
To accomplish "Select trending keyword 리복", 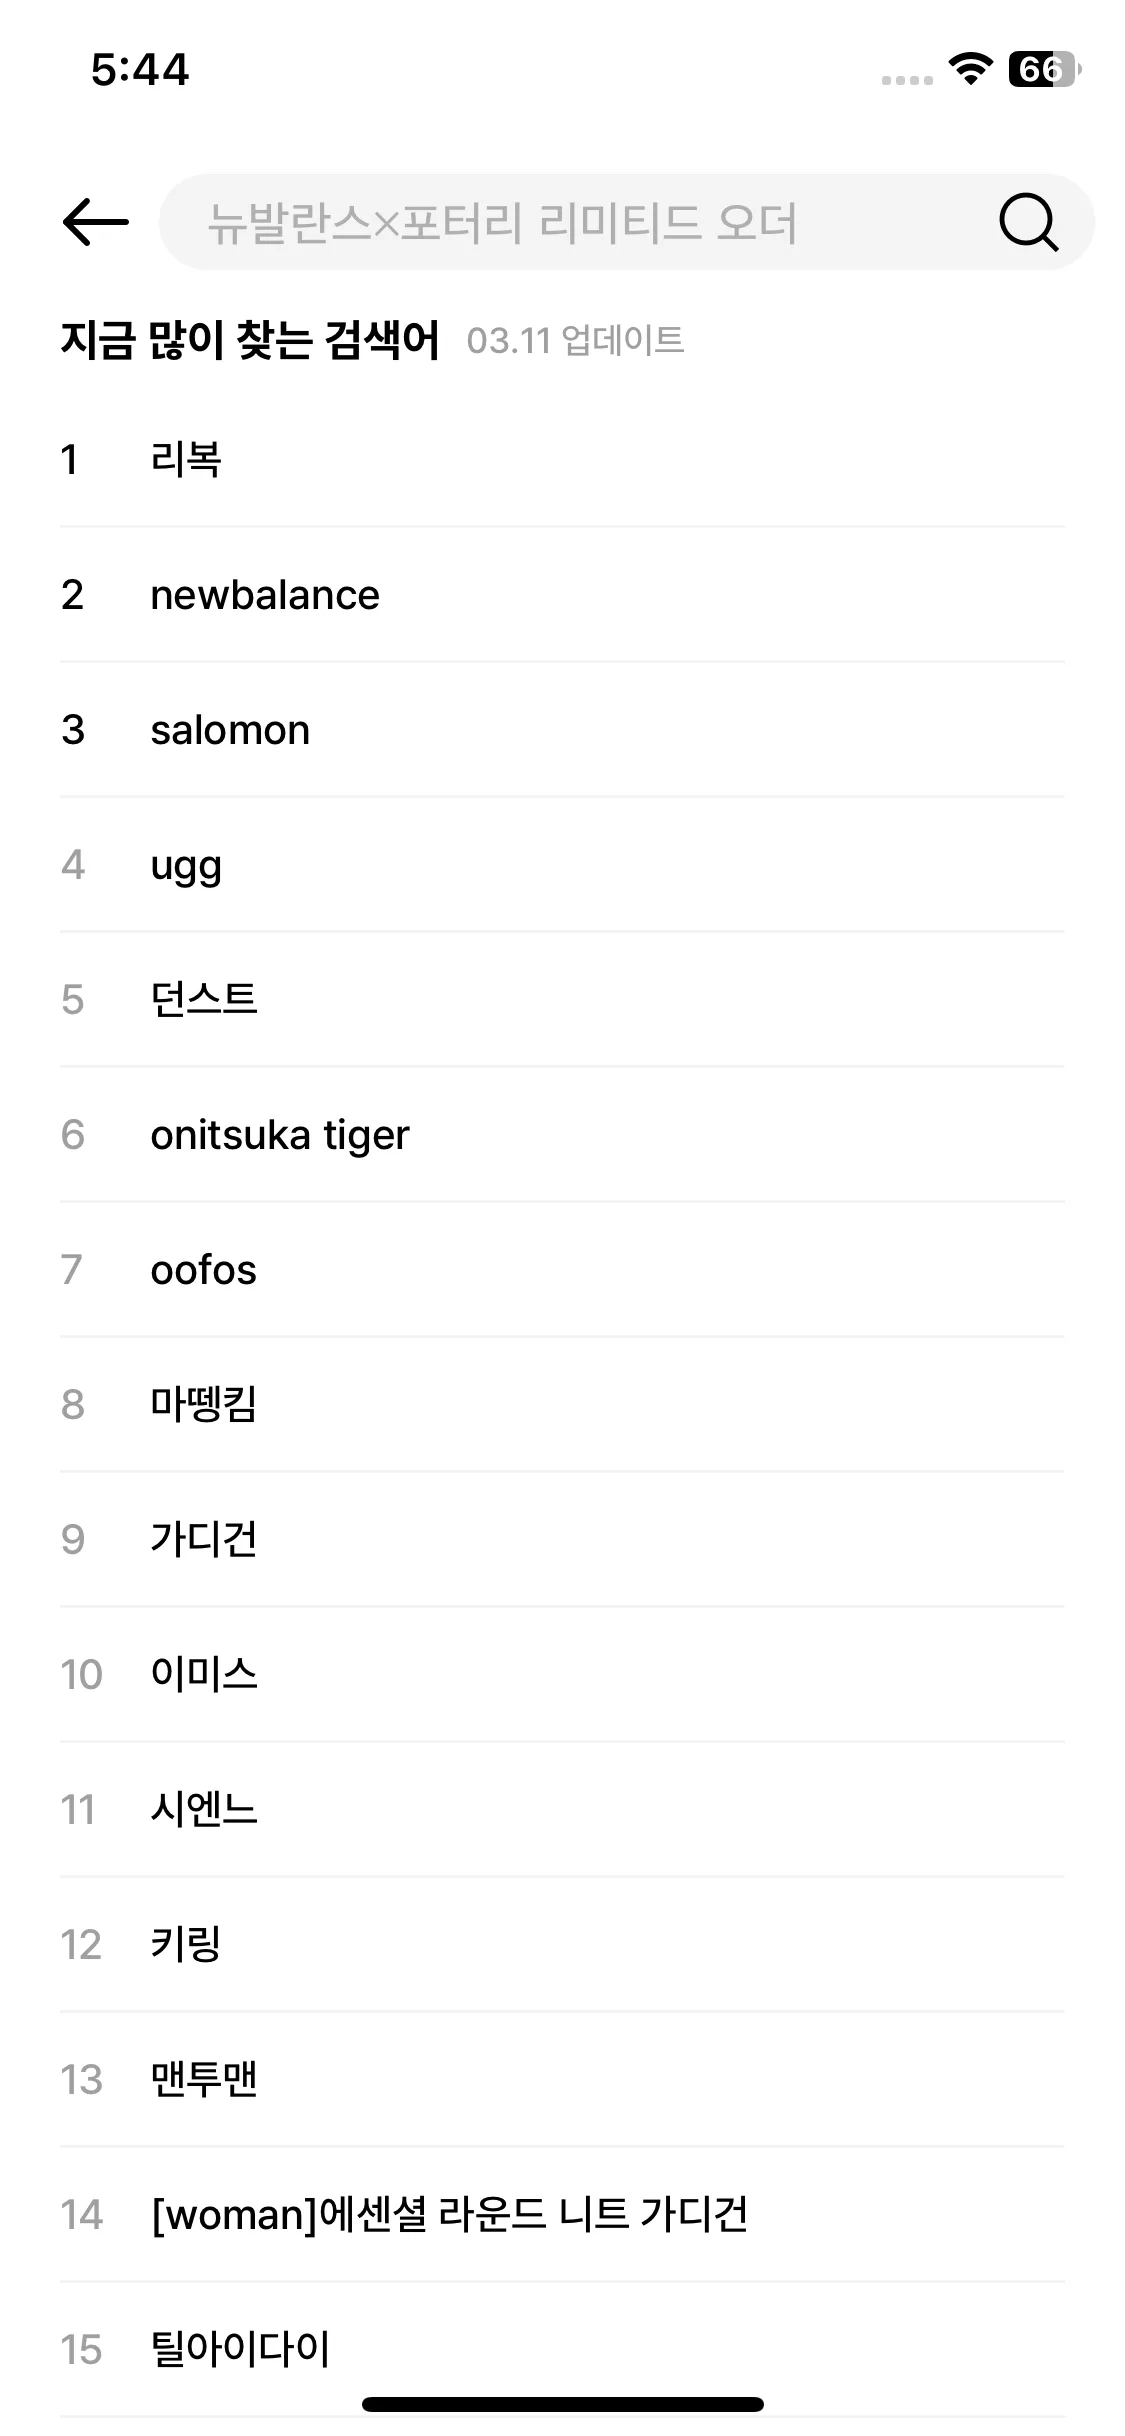I will pos(562,460).
